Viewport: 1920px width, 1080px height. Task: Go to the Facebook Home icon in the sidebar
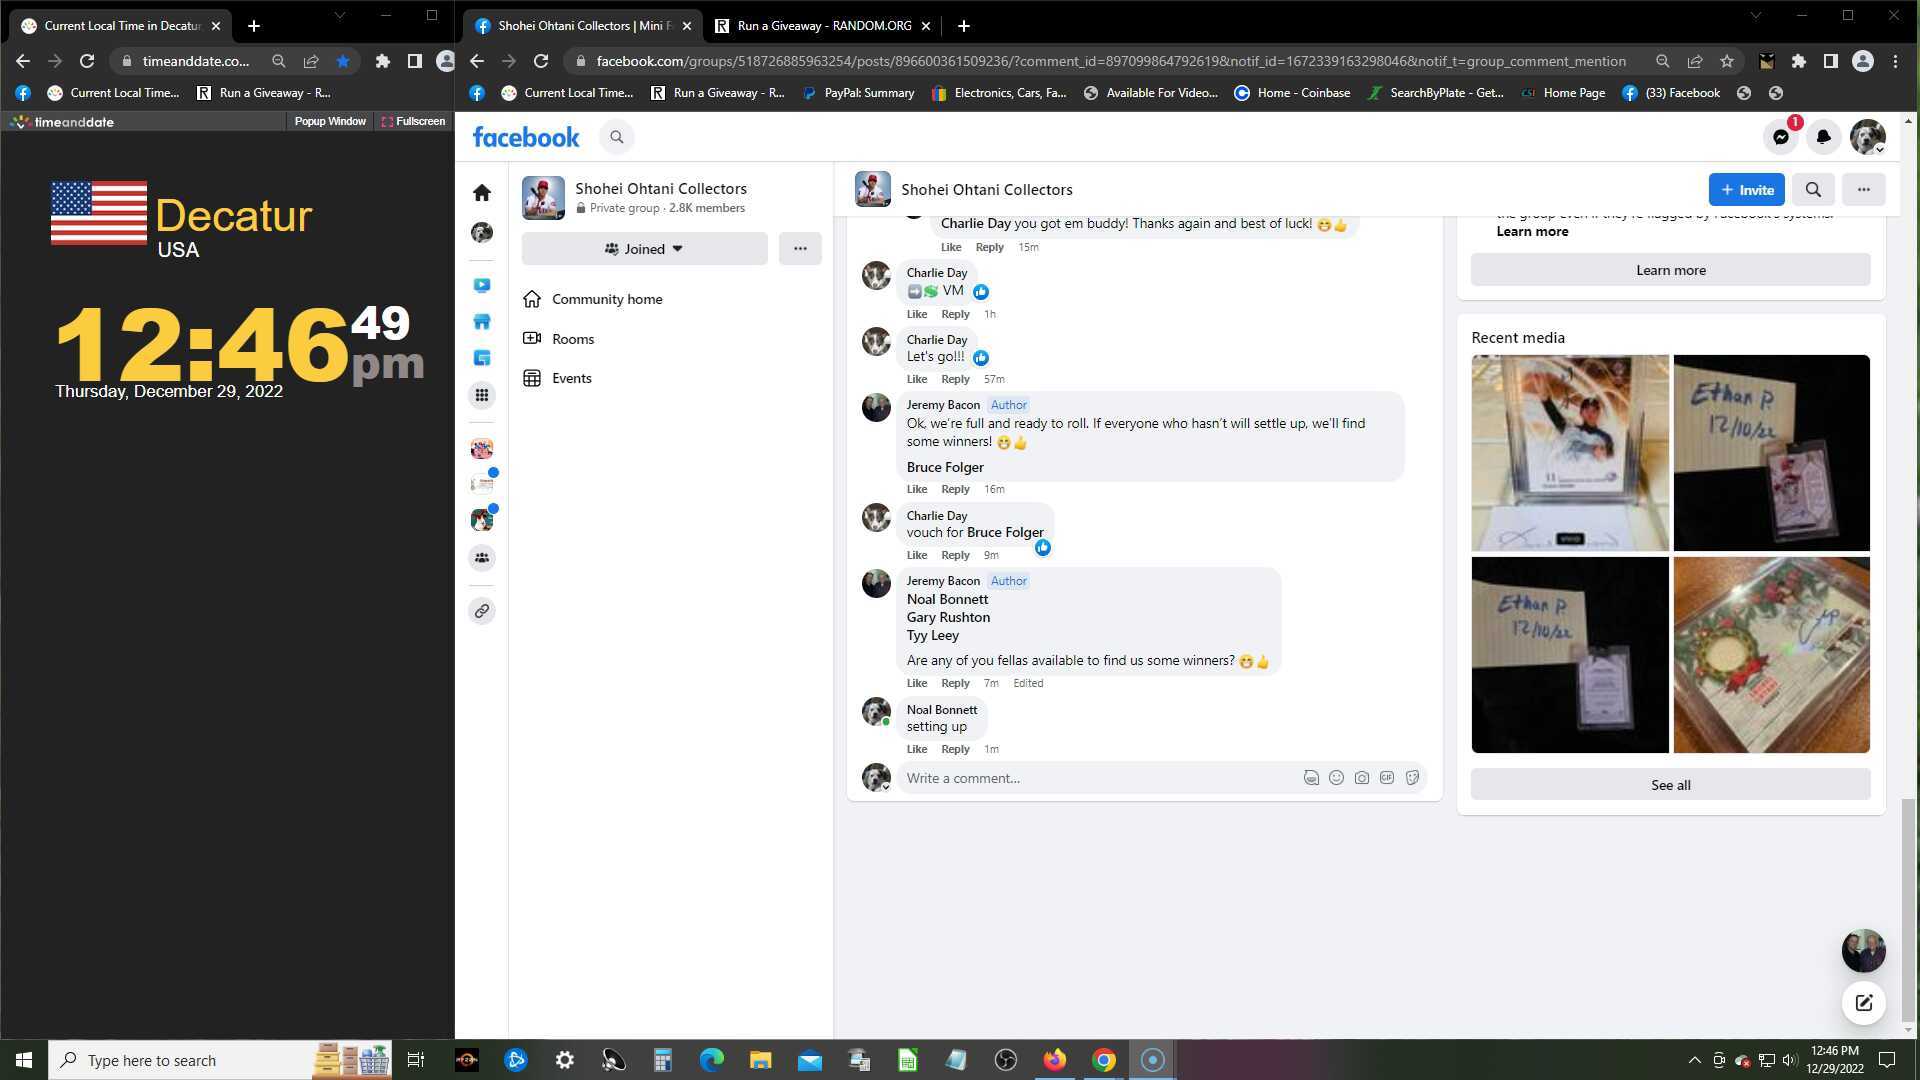coord(482,192)
